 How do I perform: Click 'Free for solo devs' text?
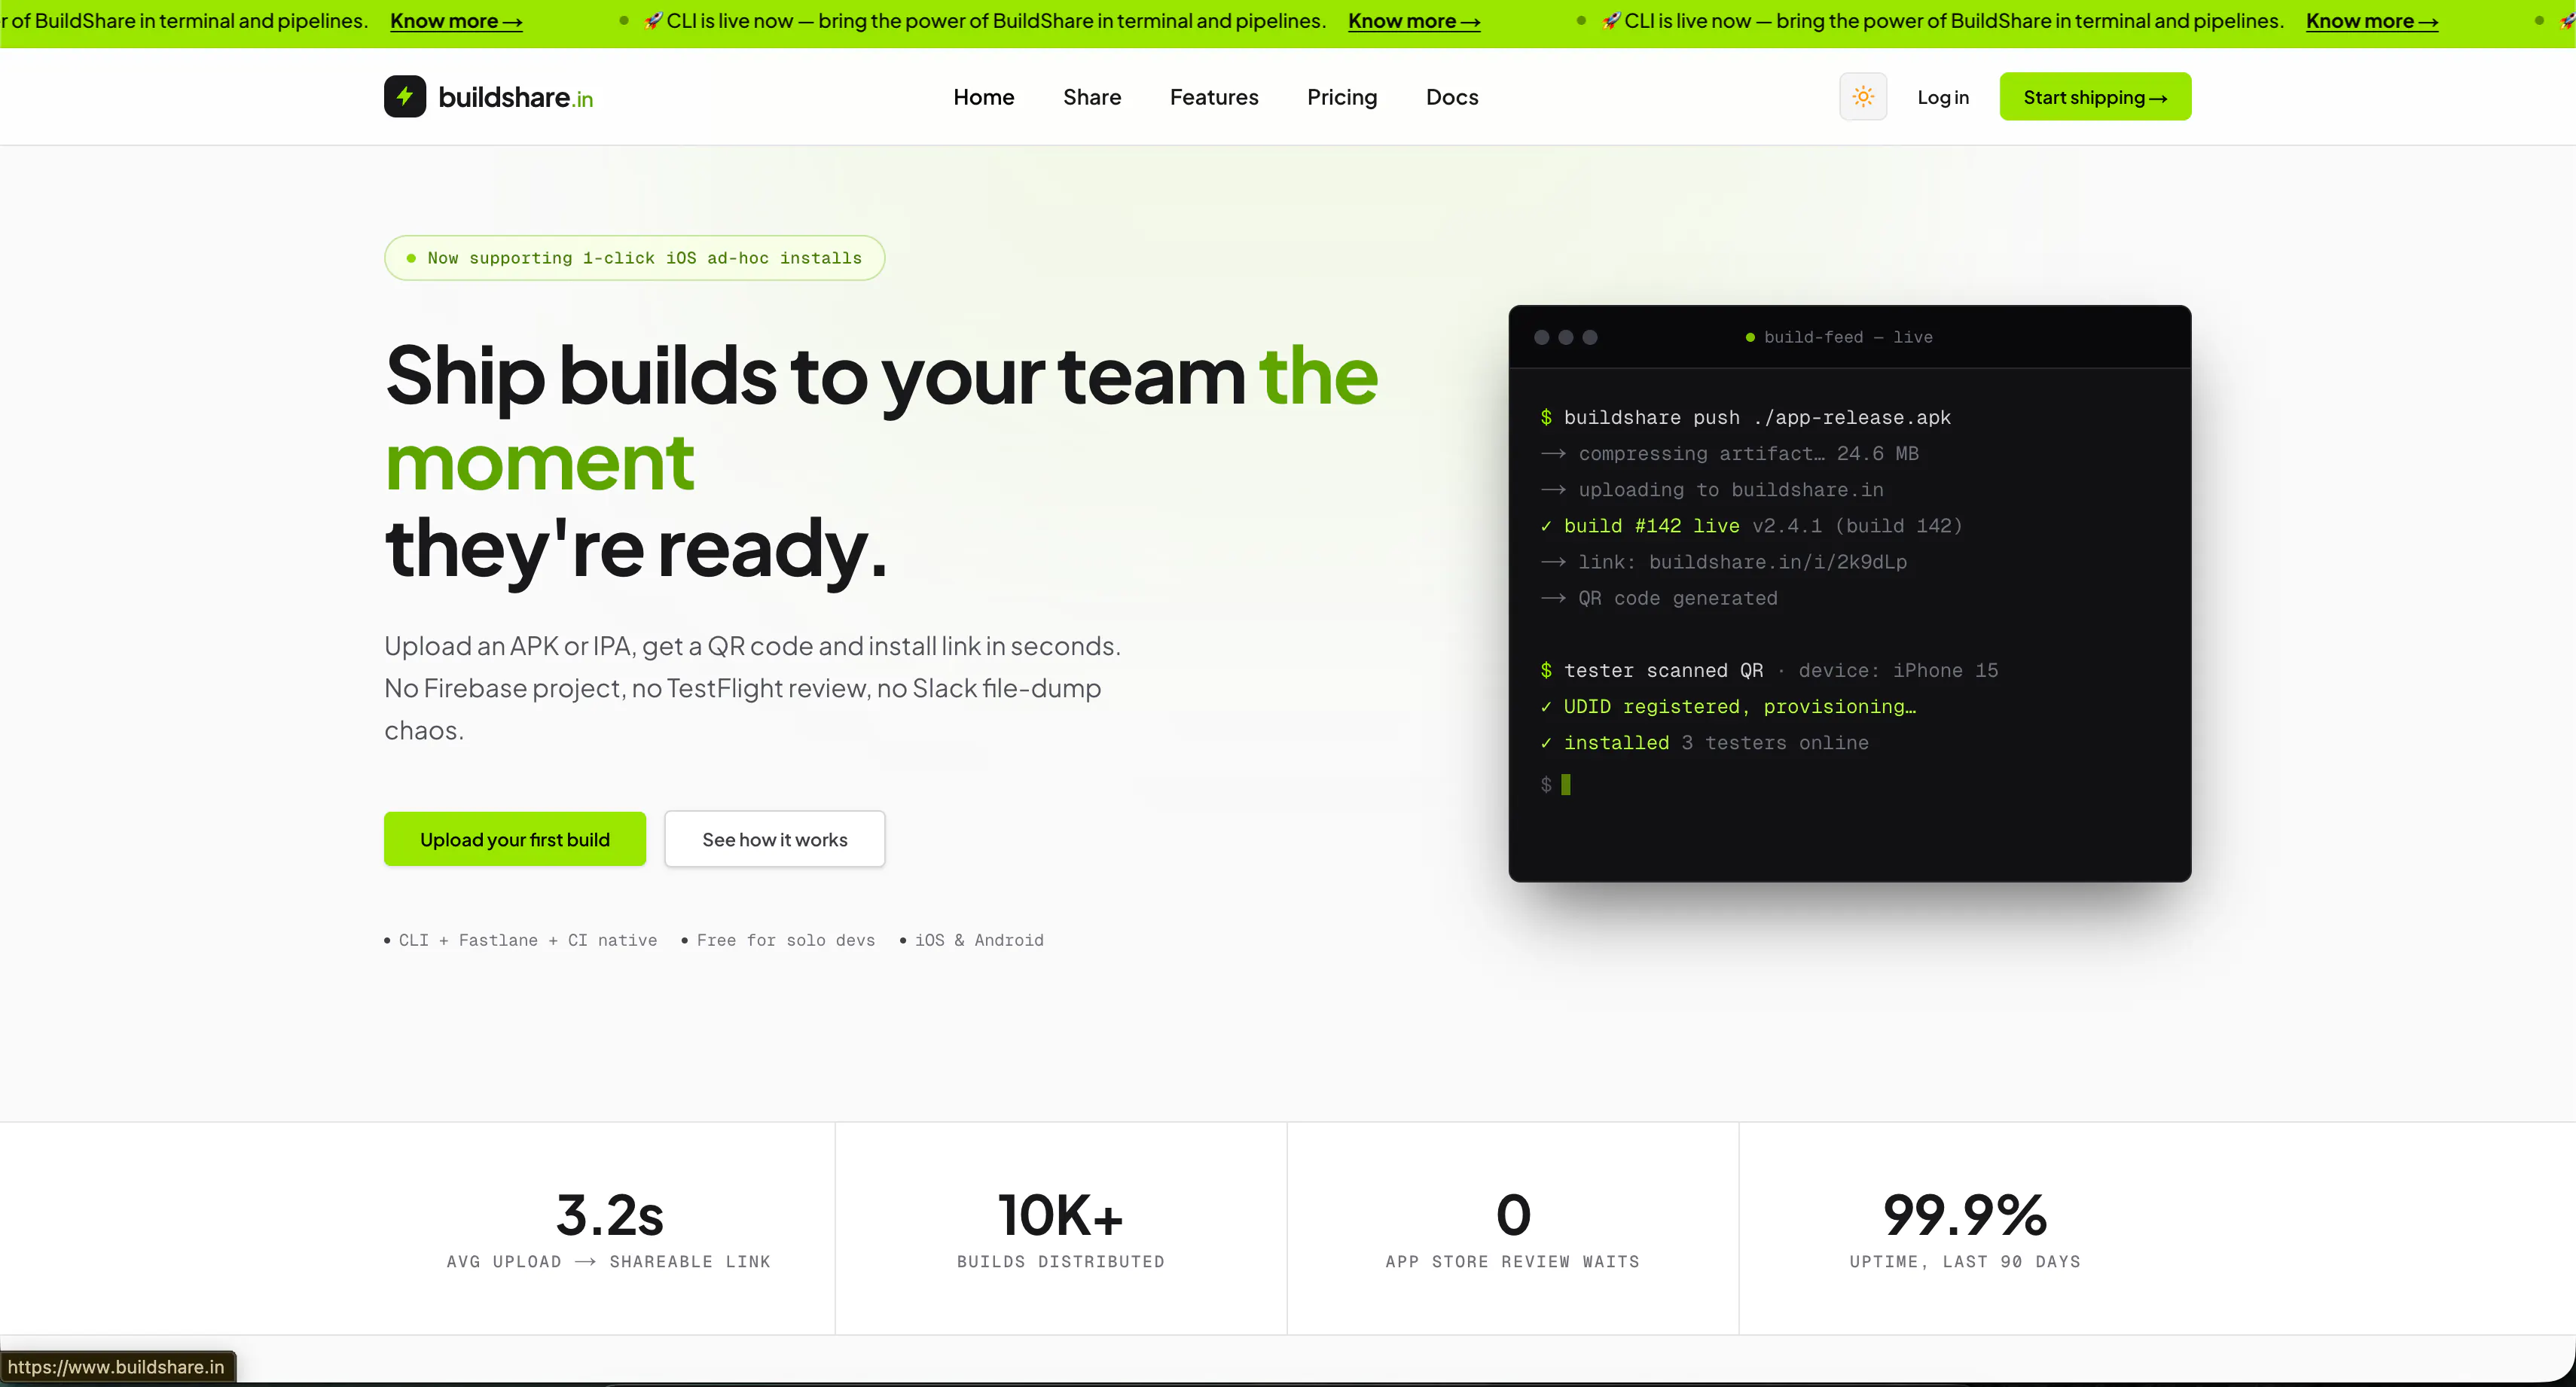tap(786, 940)
